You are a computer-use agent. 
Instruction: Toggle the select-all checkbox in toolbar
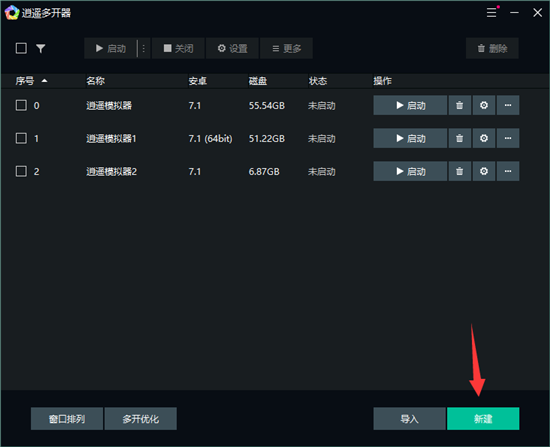point(21,48)
